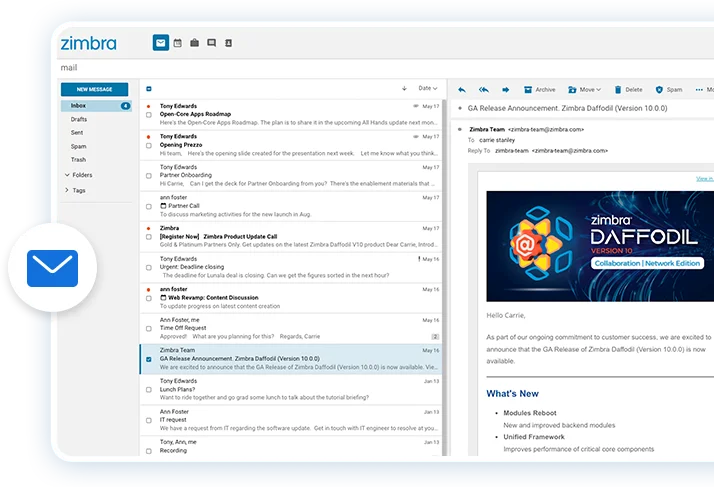Click the Reply arrow icon
The image size is (714, 487).
pos(462,90)
